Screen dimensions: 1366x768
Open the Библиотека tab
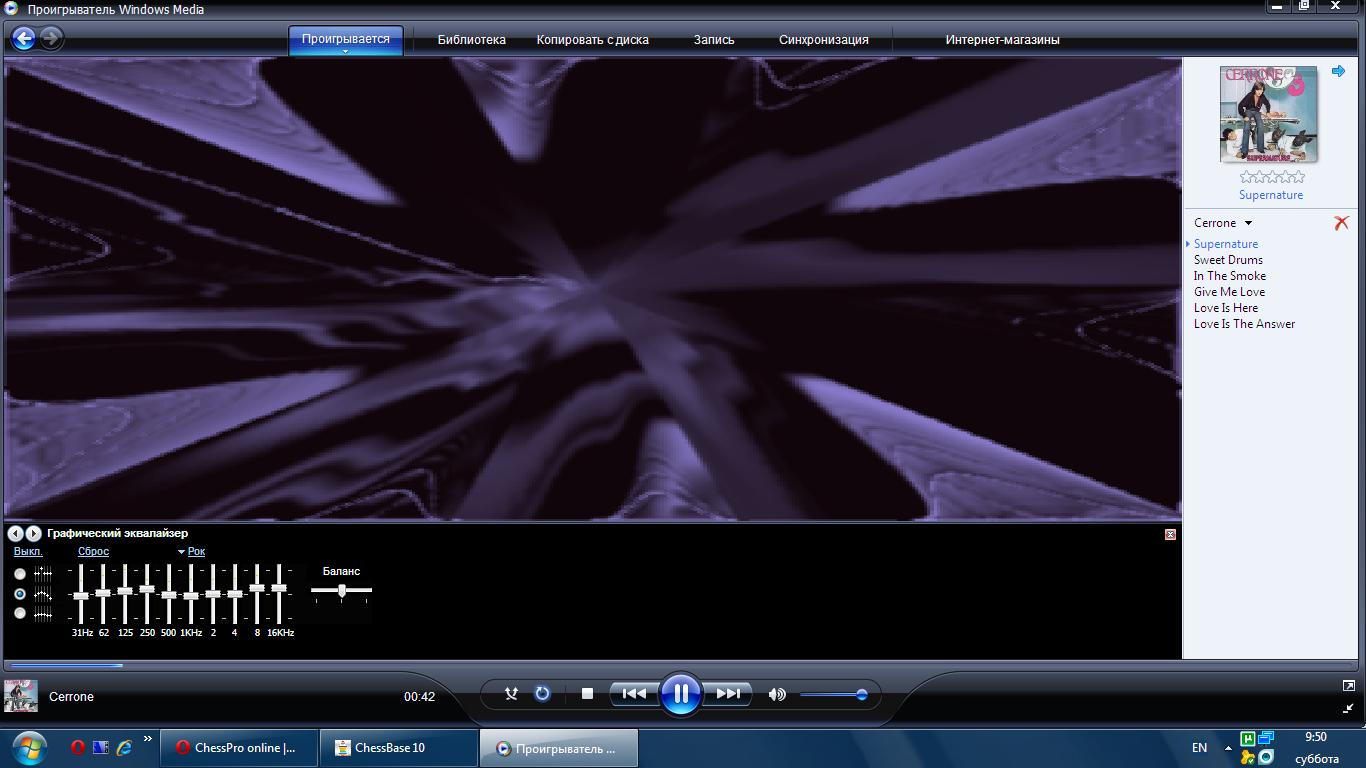(x=471, y=40)
